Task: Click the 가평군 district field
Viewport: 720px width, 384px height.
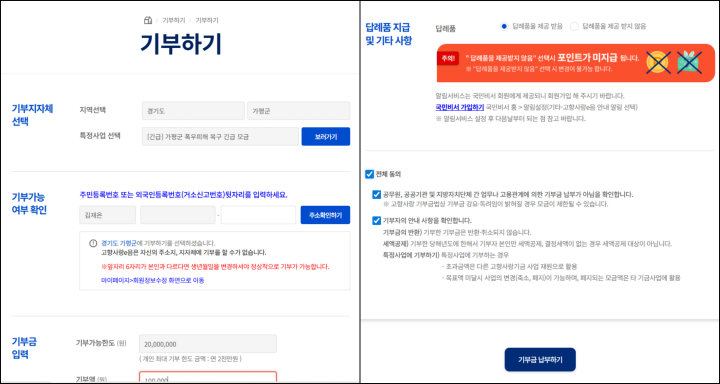Action: [x=299, y=111]
